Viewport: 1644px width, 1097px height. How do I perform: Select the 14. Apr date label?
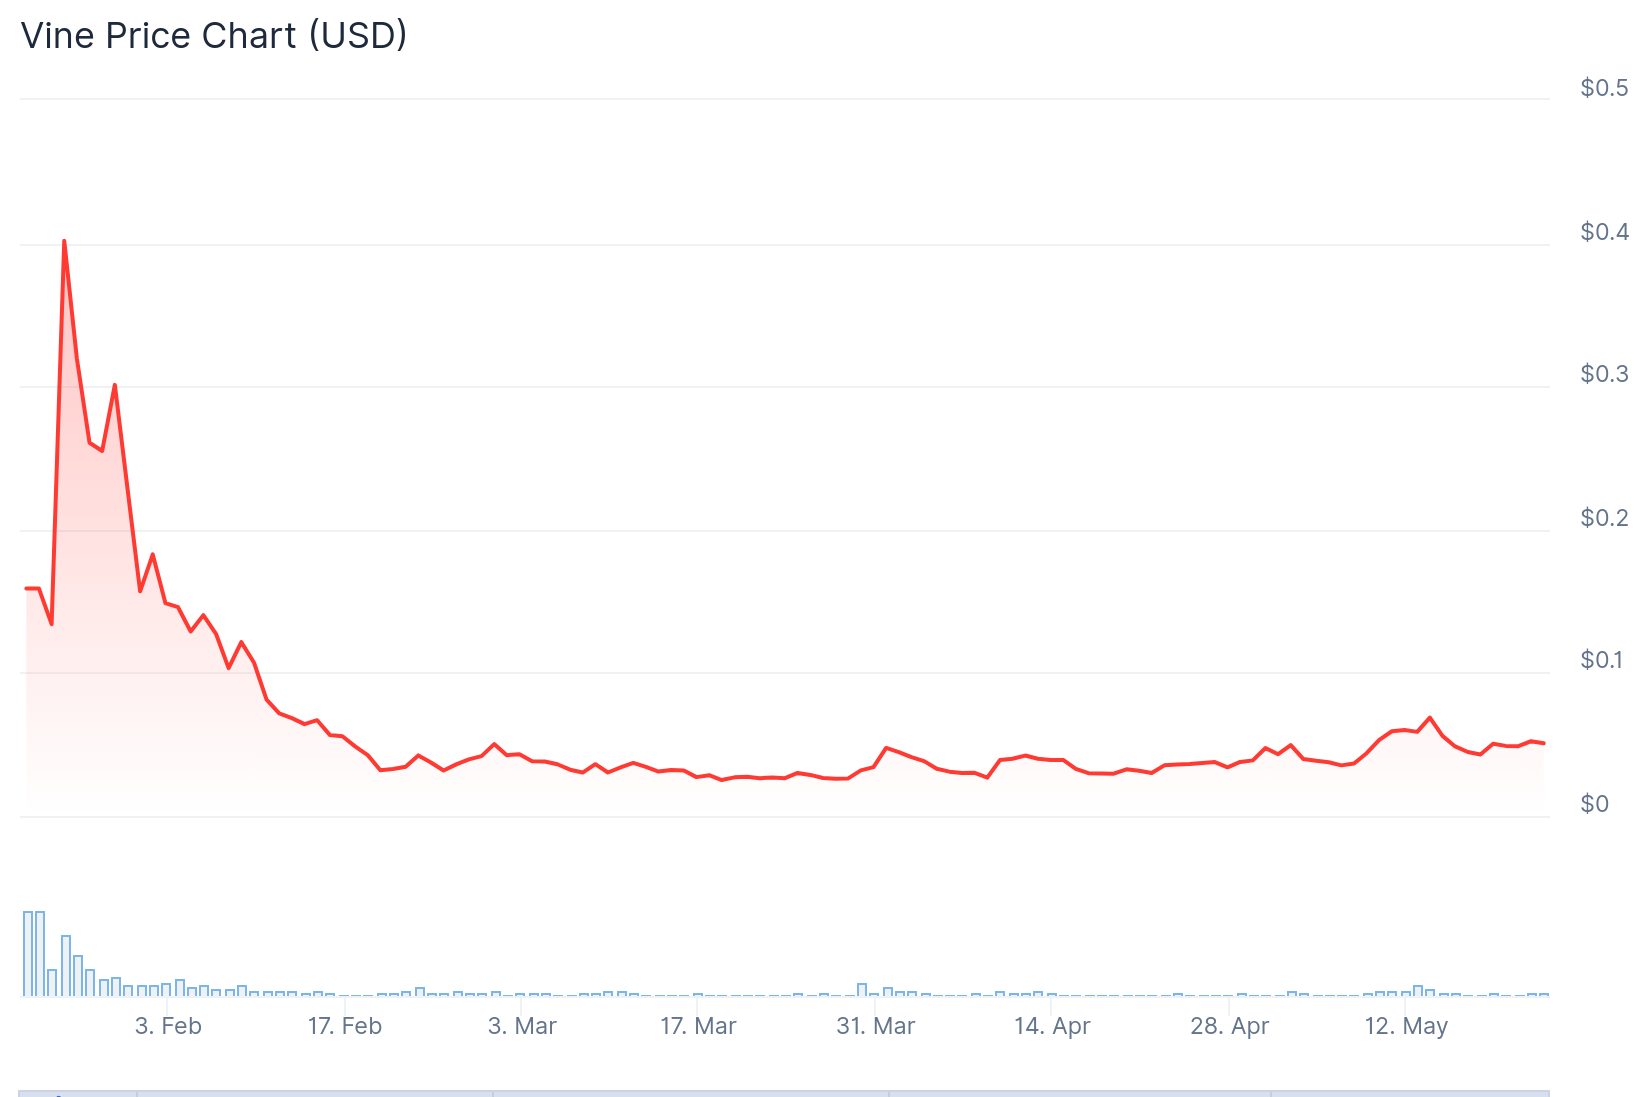(1052, 1026)
